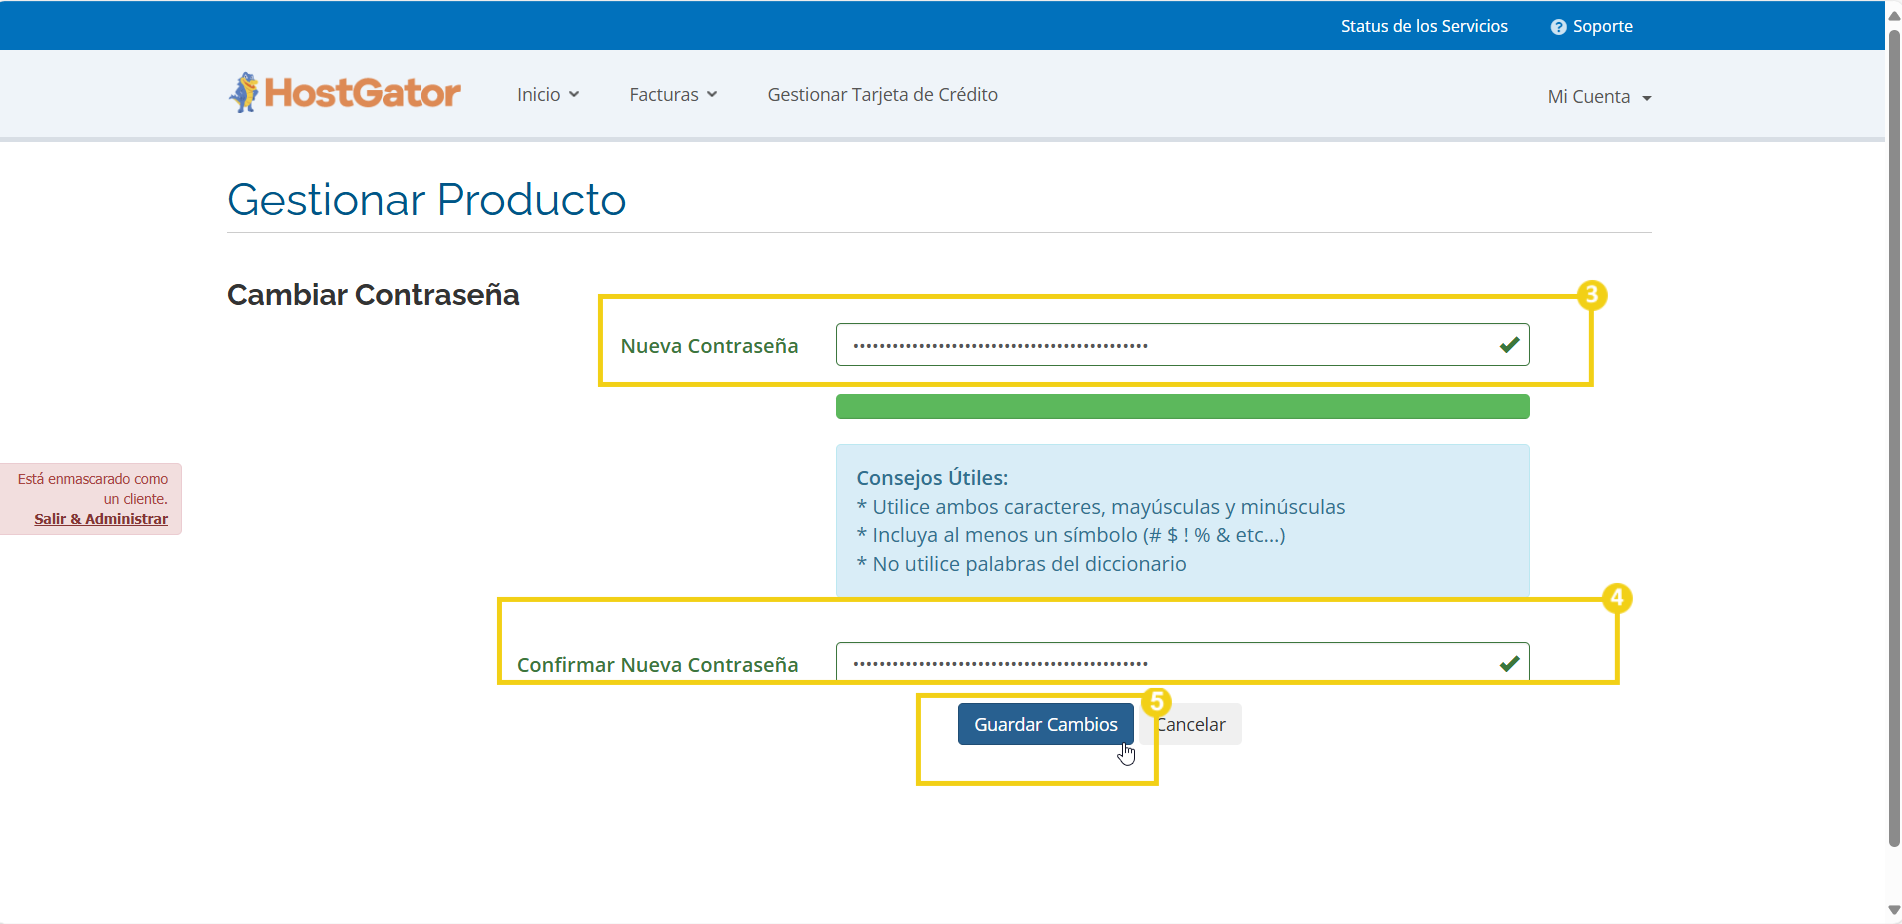Focus the Confirmar Nueva Contraseña field
The image size is (1902, 924).
tap(1160, 664)
